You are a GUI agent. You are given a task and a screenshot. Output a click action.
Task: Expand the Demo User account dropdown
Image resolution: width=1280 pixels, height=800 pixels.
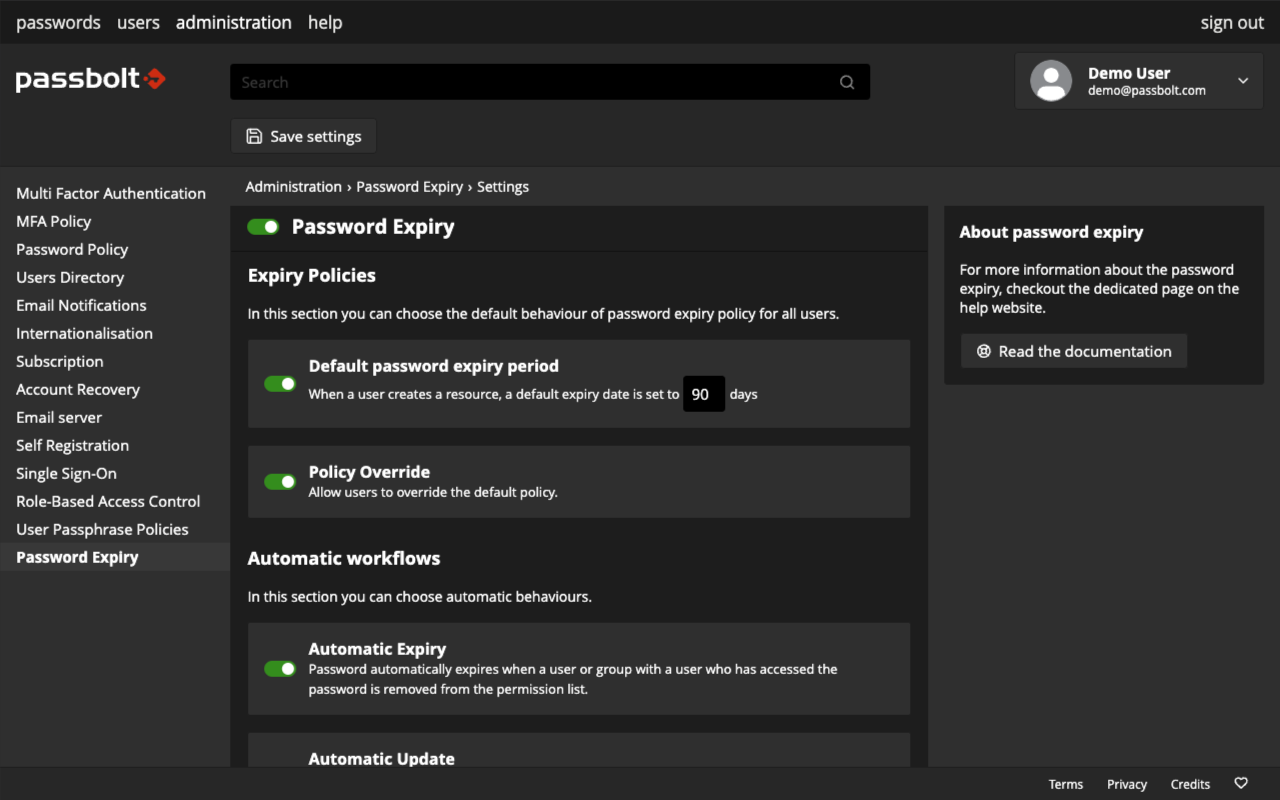pyautogui.click(x=1243, y=80)
